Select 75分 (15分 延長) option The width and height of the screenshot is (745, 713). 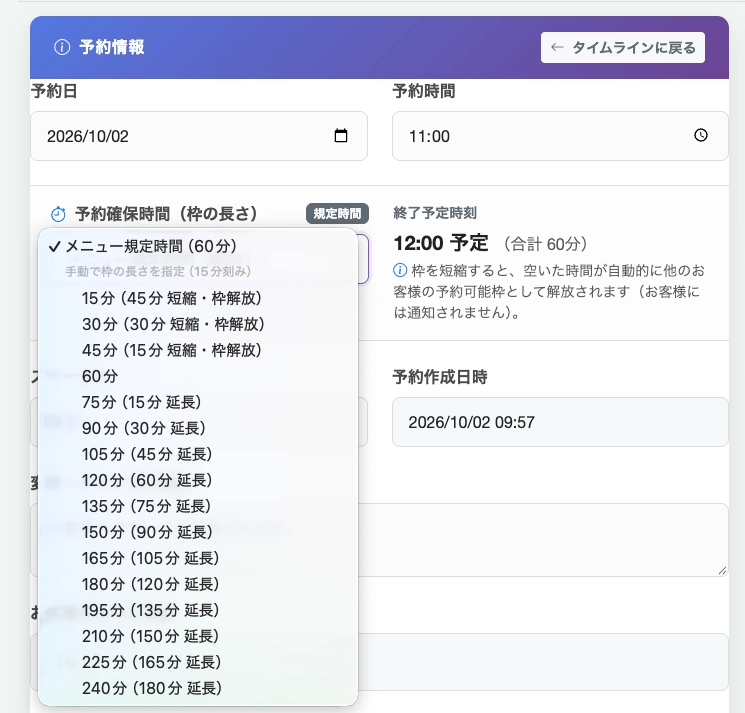coord(198,402)
